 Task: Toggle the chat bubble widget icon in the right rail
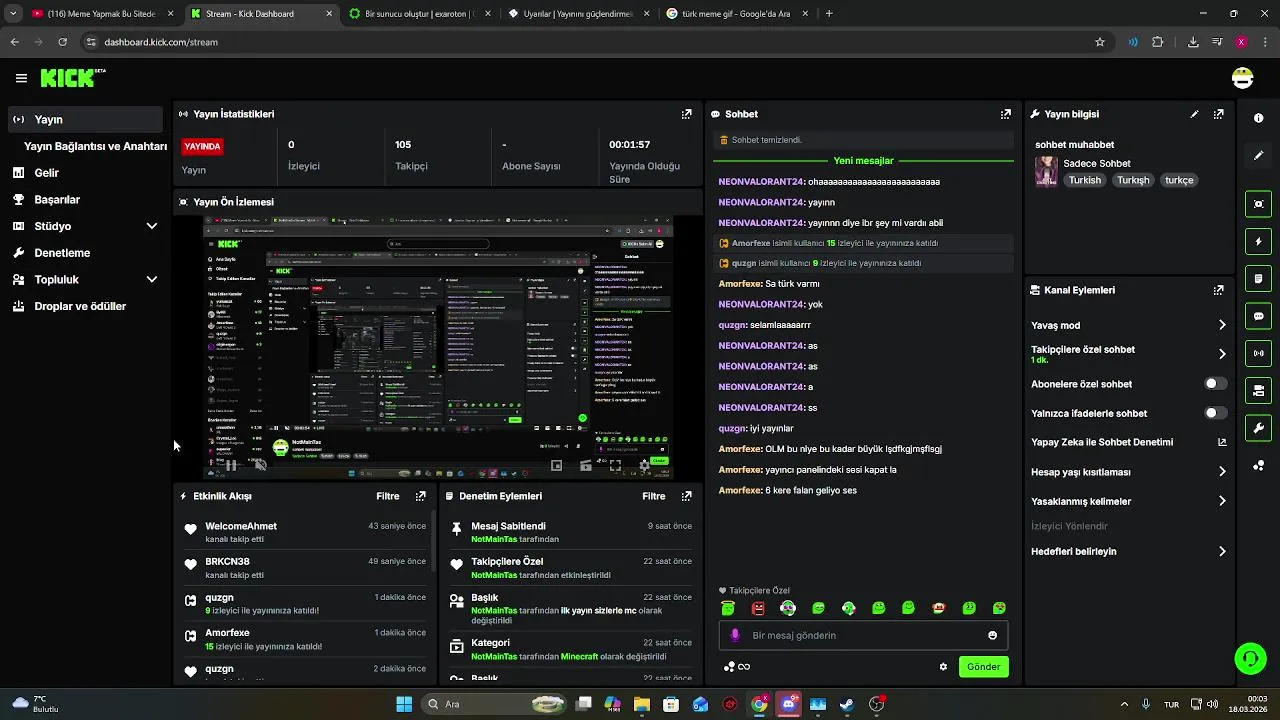(x=1258, y=316)
